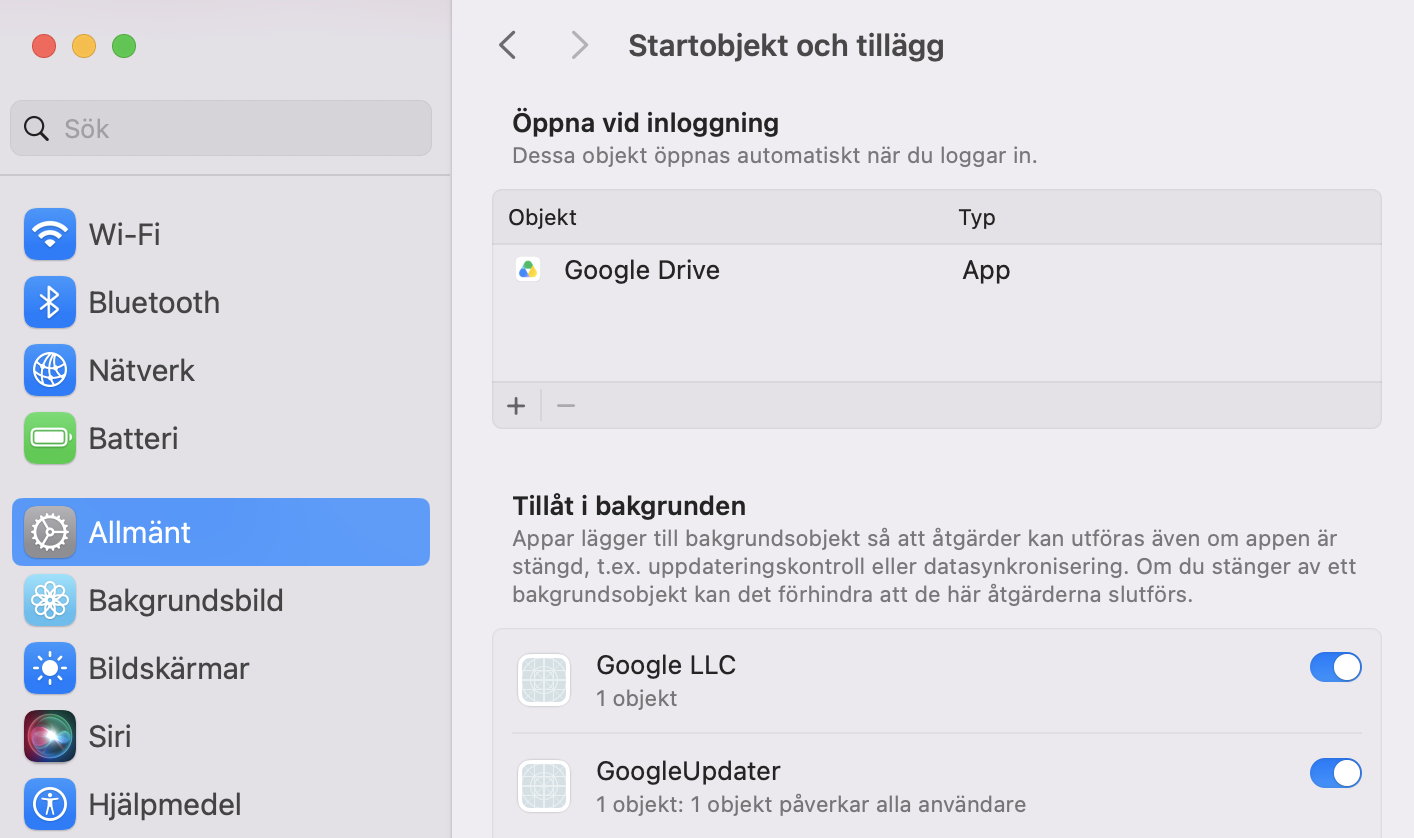Open Hjälpmedel settings pane

(221, 804)
